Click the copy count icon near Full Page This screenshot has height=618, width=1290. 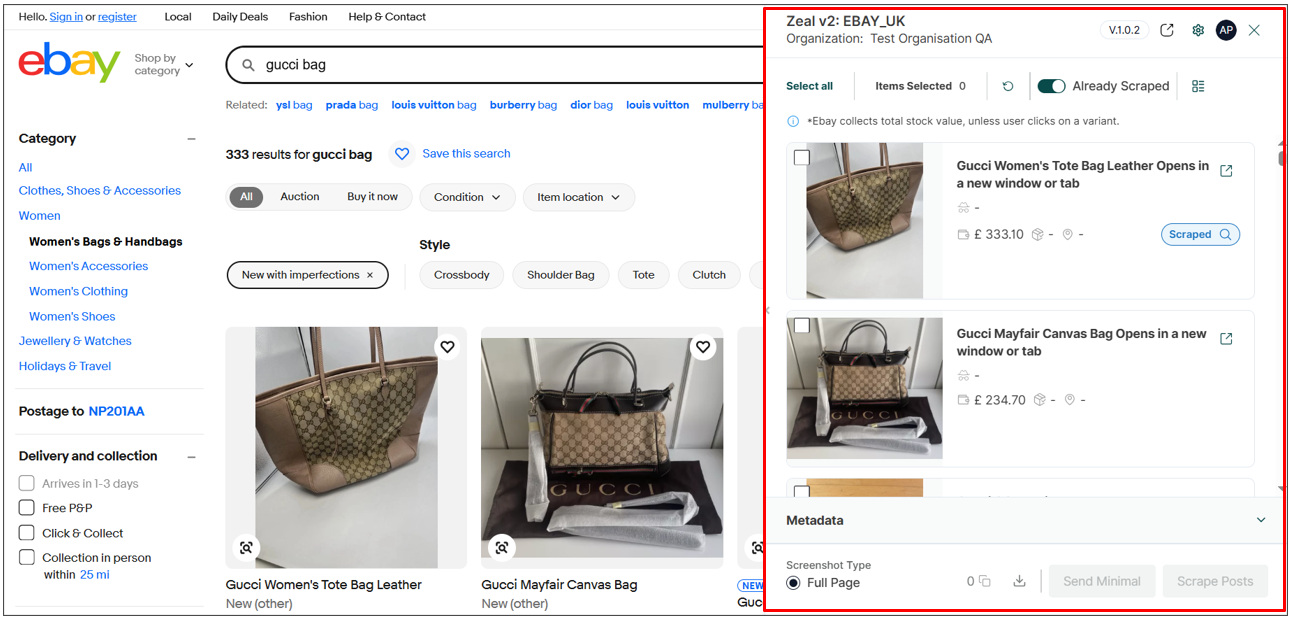point(985,581)
